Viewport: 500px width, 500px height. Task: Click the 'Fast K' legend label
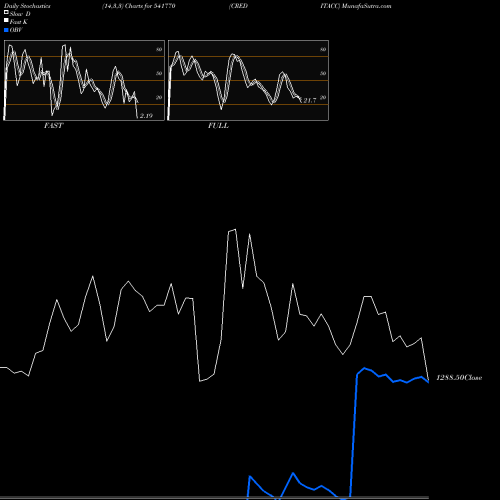click(x=19, y=22)
